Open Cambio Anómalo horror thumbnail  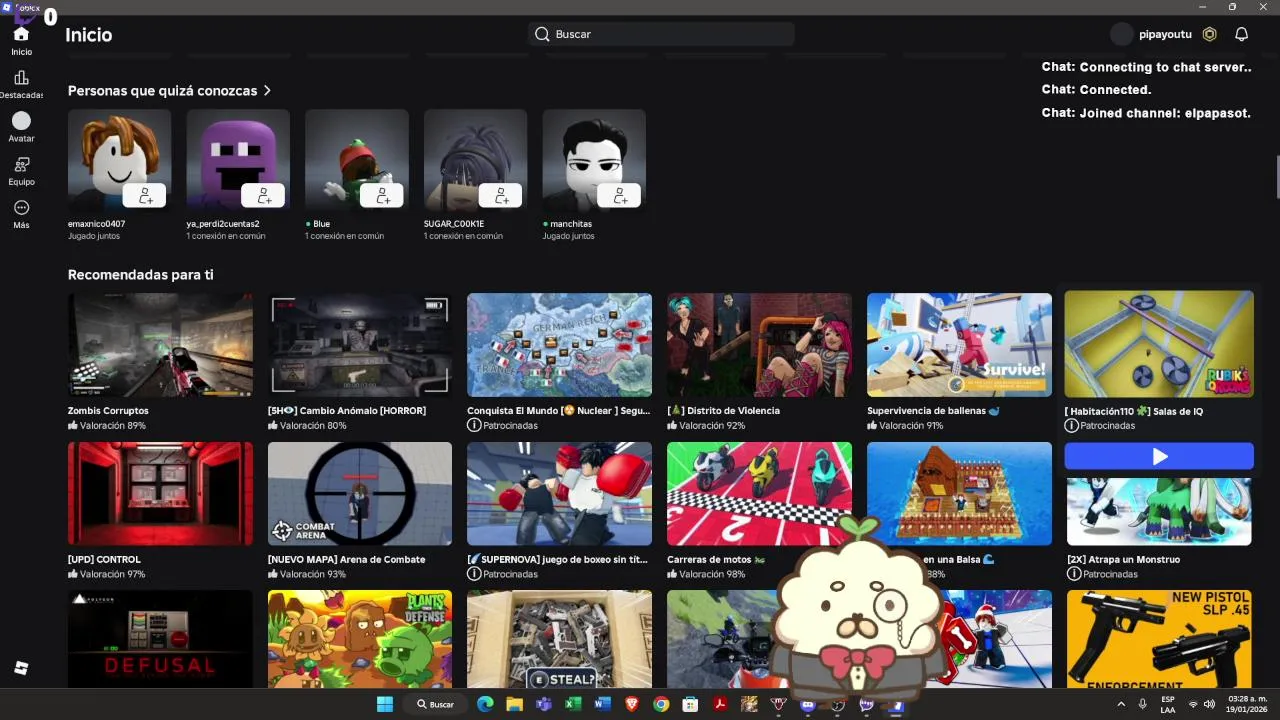pyautogui.click(x=360, y=345)
